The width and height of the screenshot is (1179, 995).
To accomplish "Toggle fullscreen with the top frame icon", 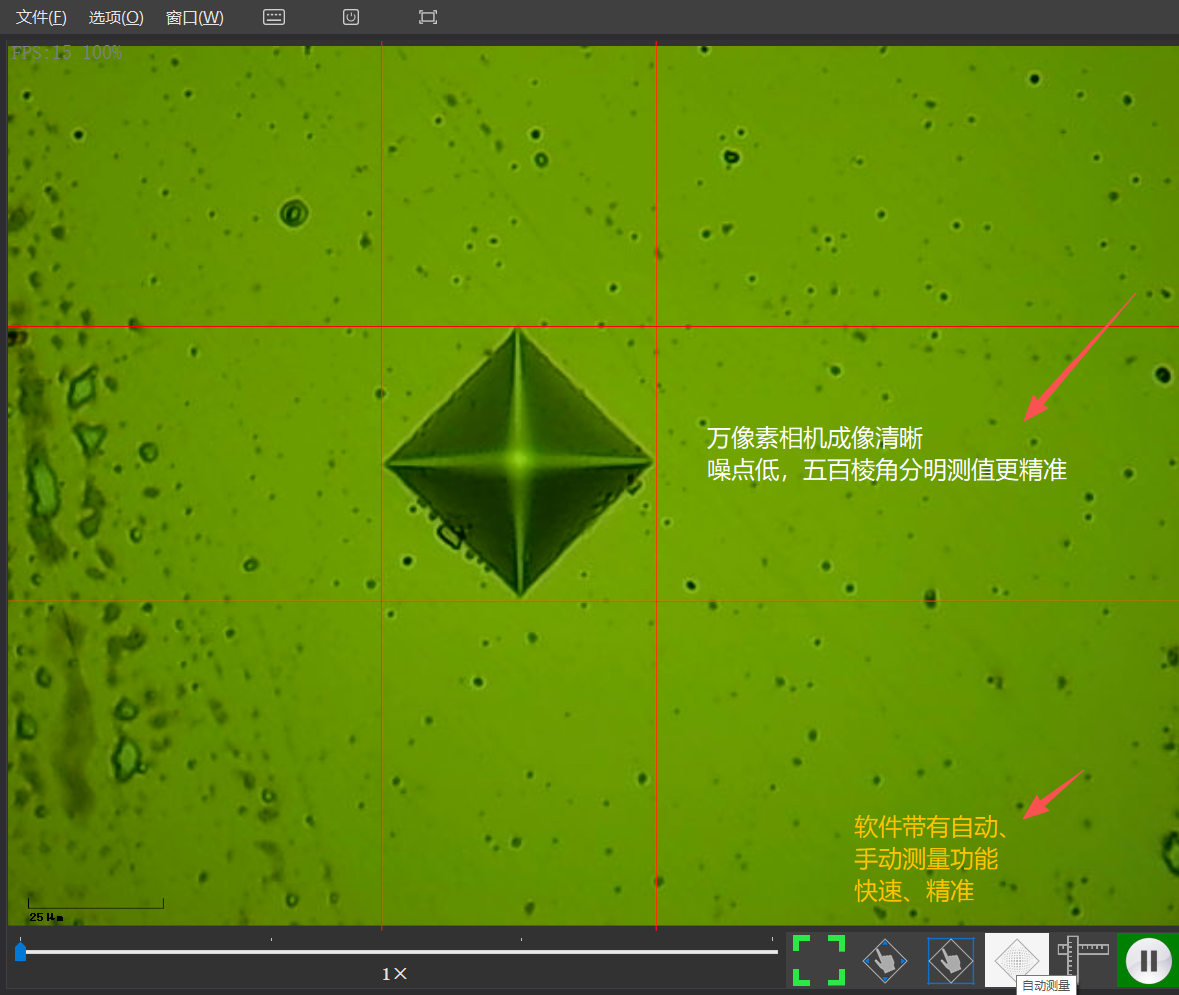I will coord(428,17).
